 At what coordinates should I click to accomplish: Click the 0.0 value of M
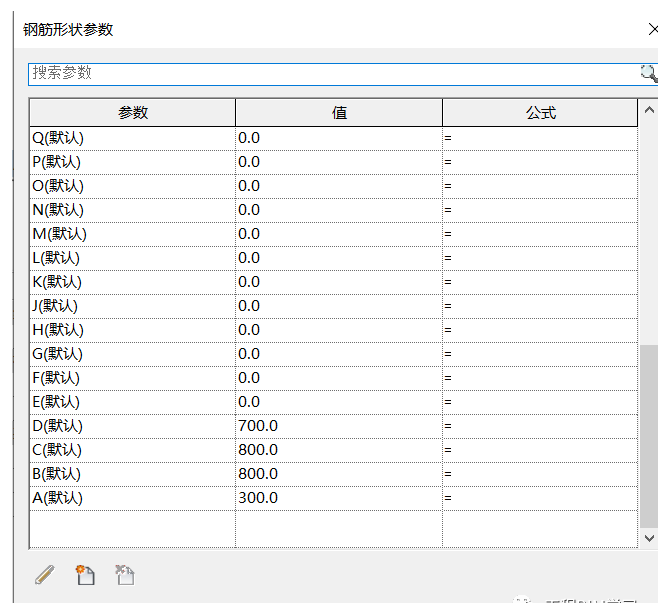[x=339, y=234]
